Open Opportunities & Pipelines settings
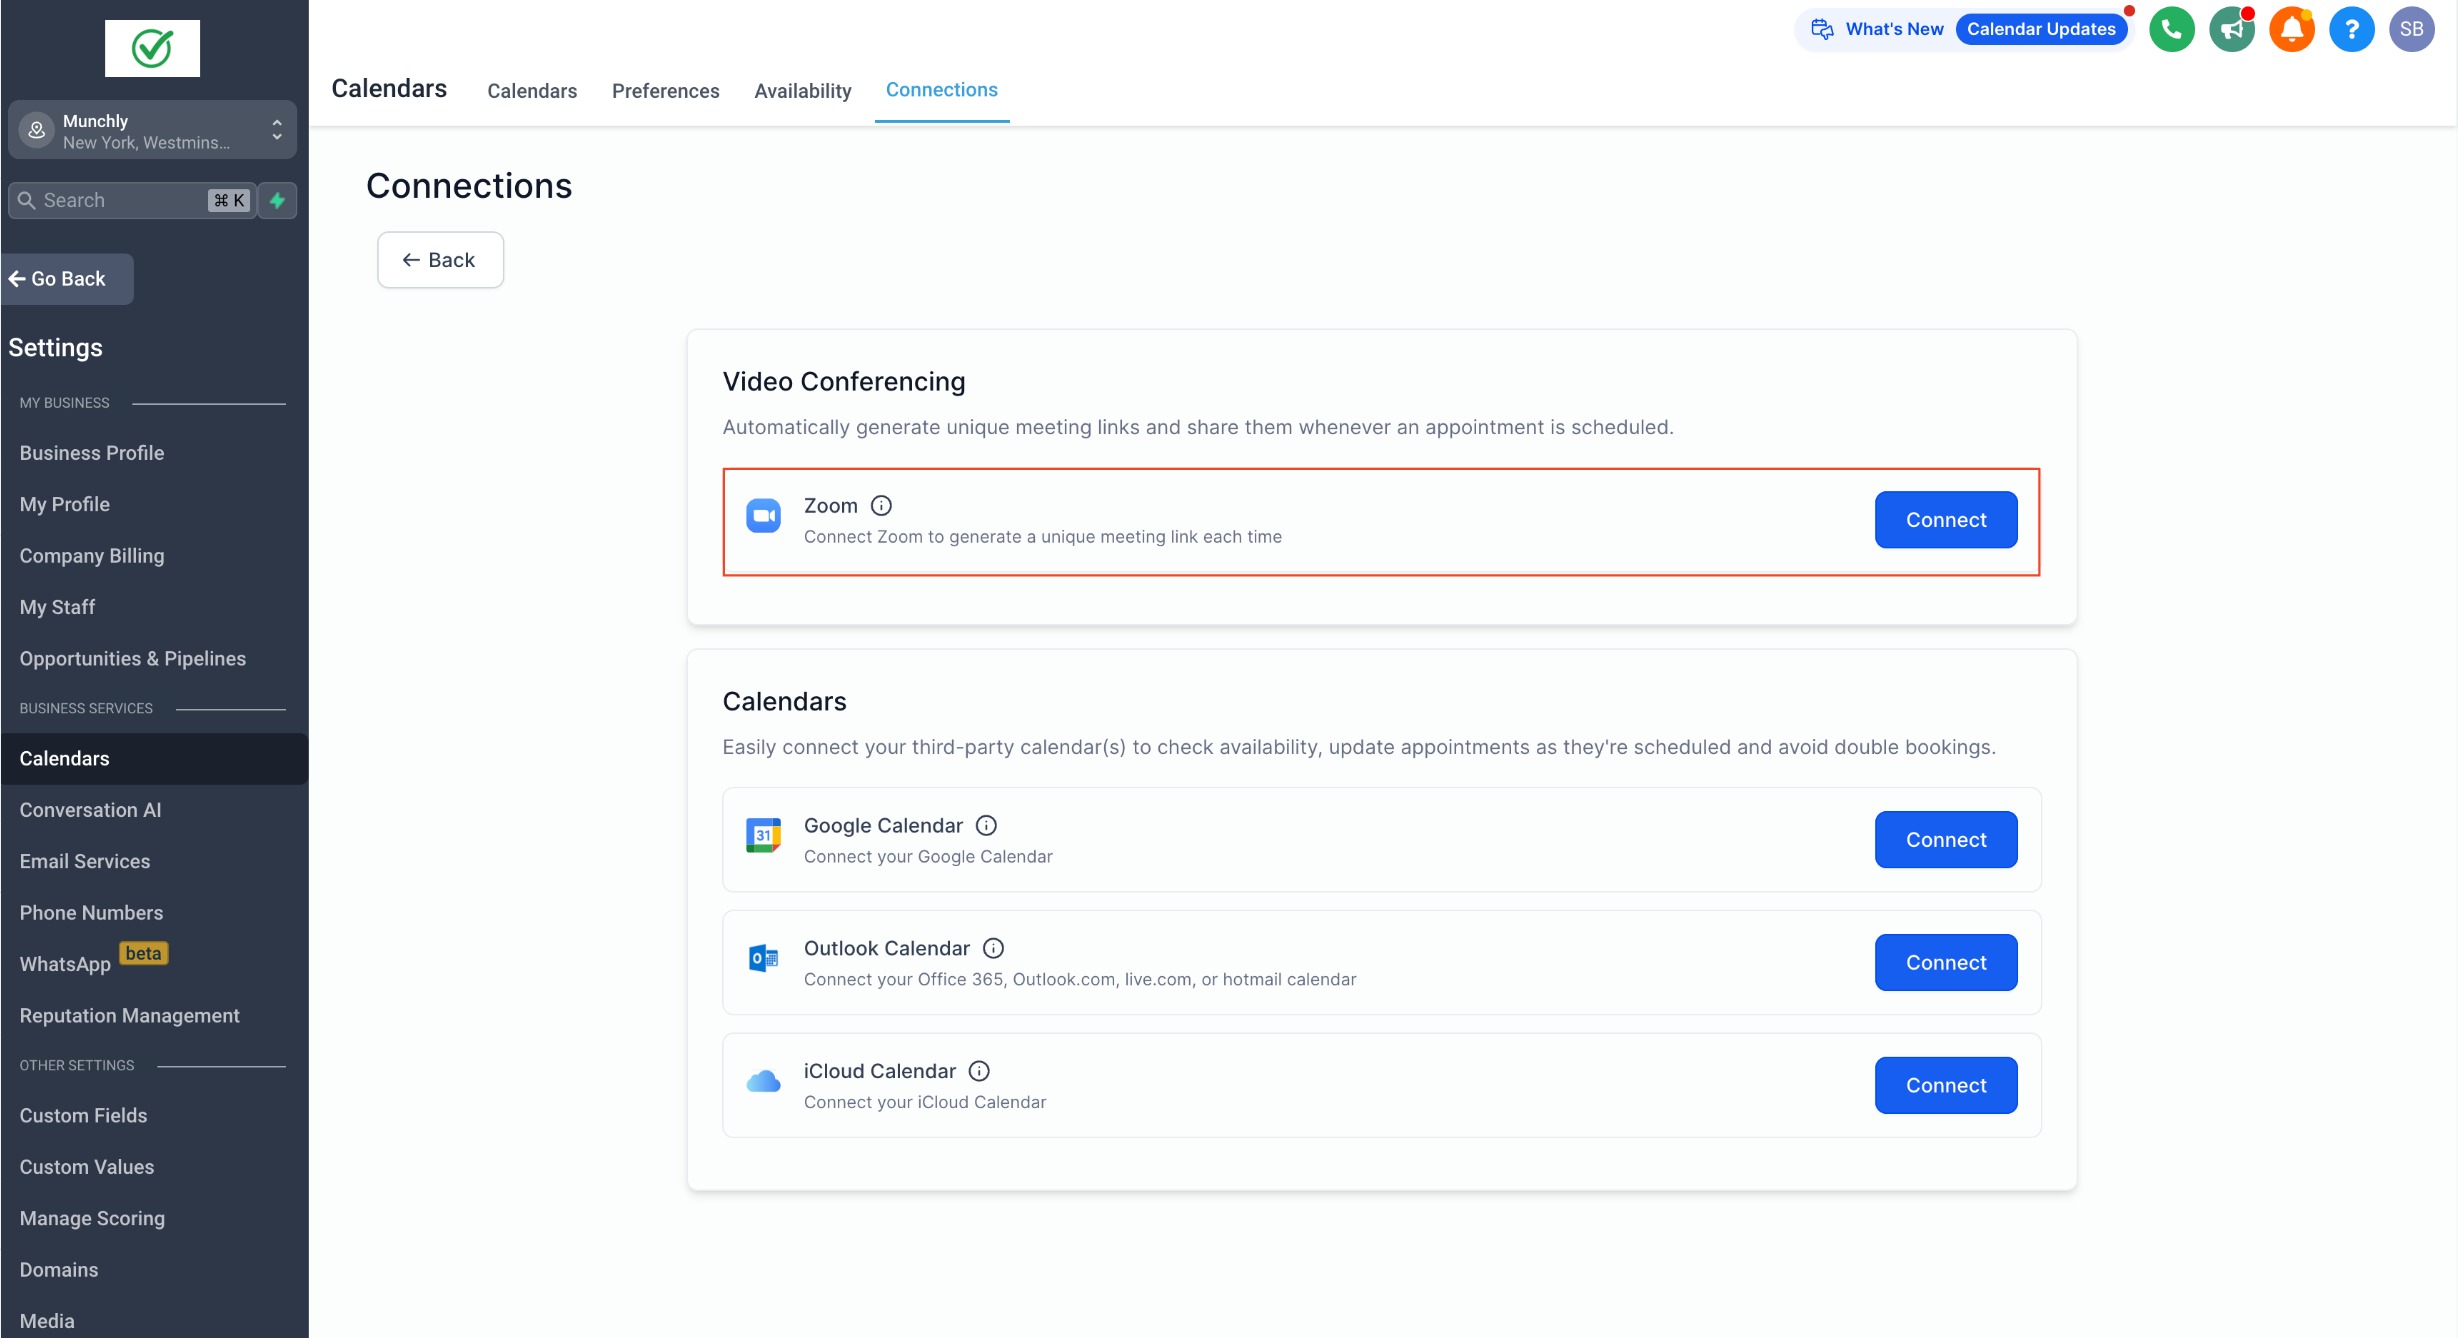Image resolution: width=2458 pixels, height=1338 pixels. pyautogui.click(x=133, y=659)
